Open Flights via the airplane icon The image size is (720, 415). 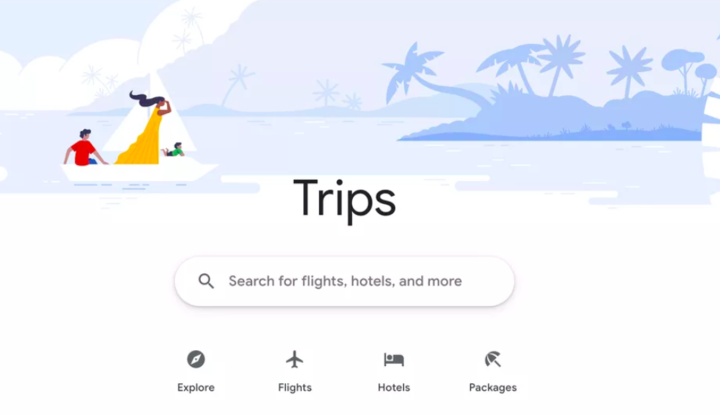295,359
